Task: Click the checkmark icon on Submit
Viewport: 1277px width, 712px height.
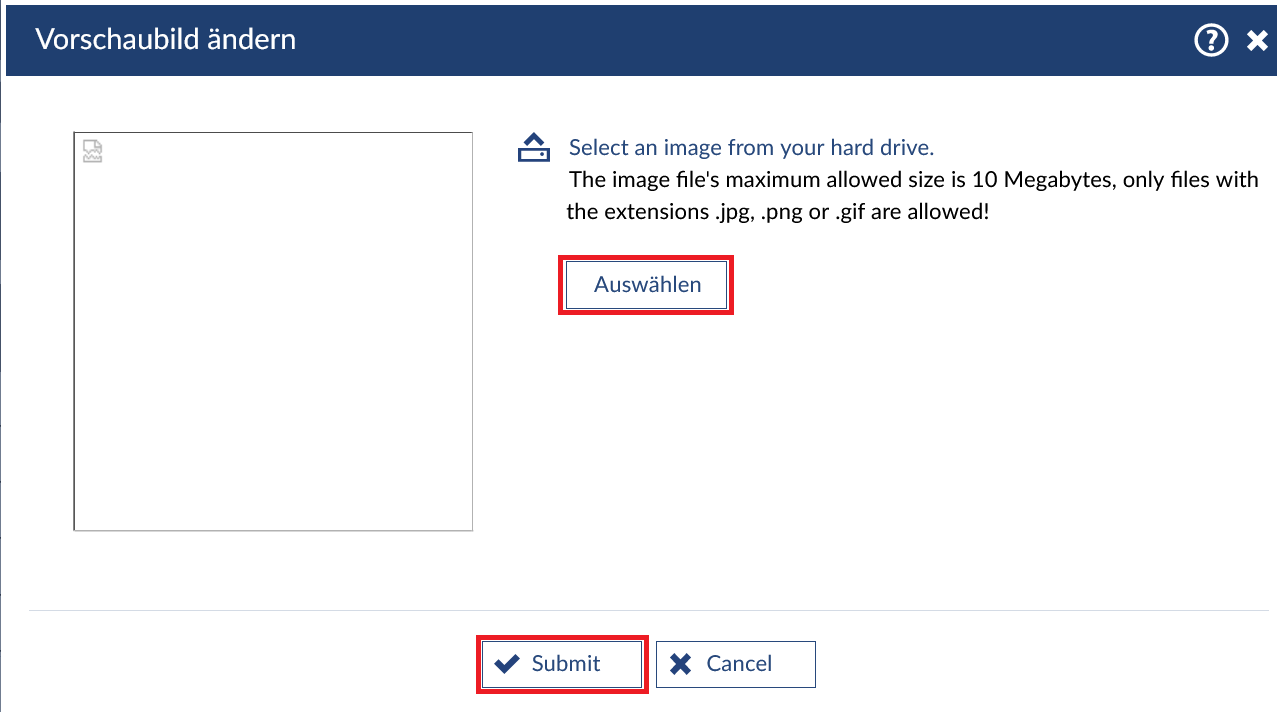Action: coord(507,664)
